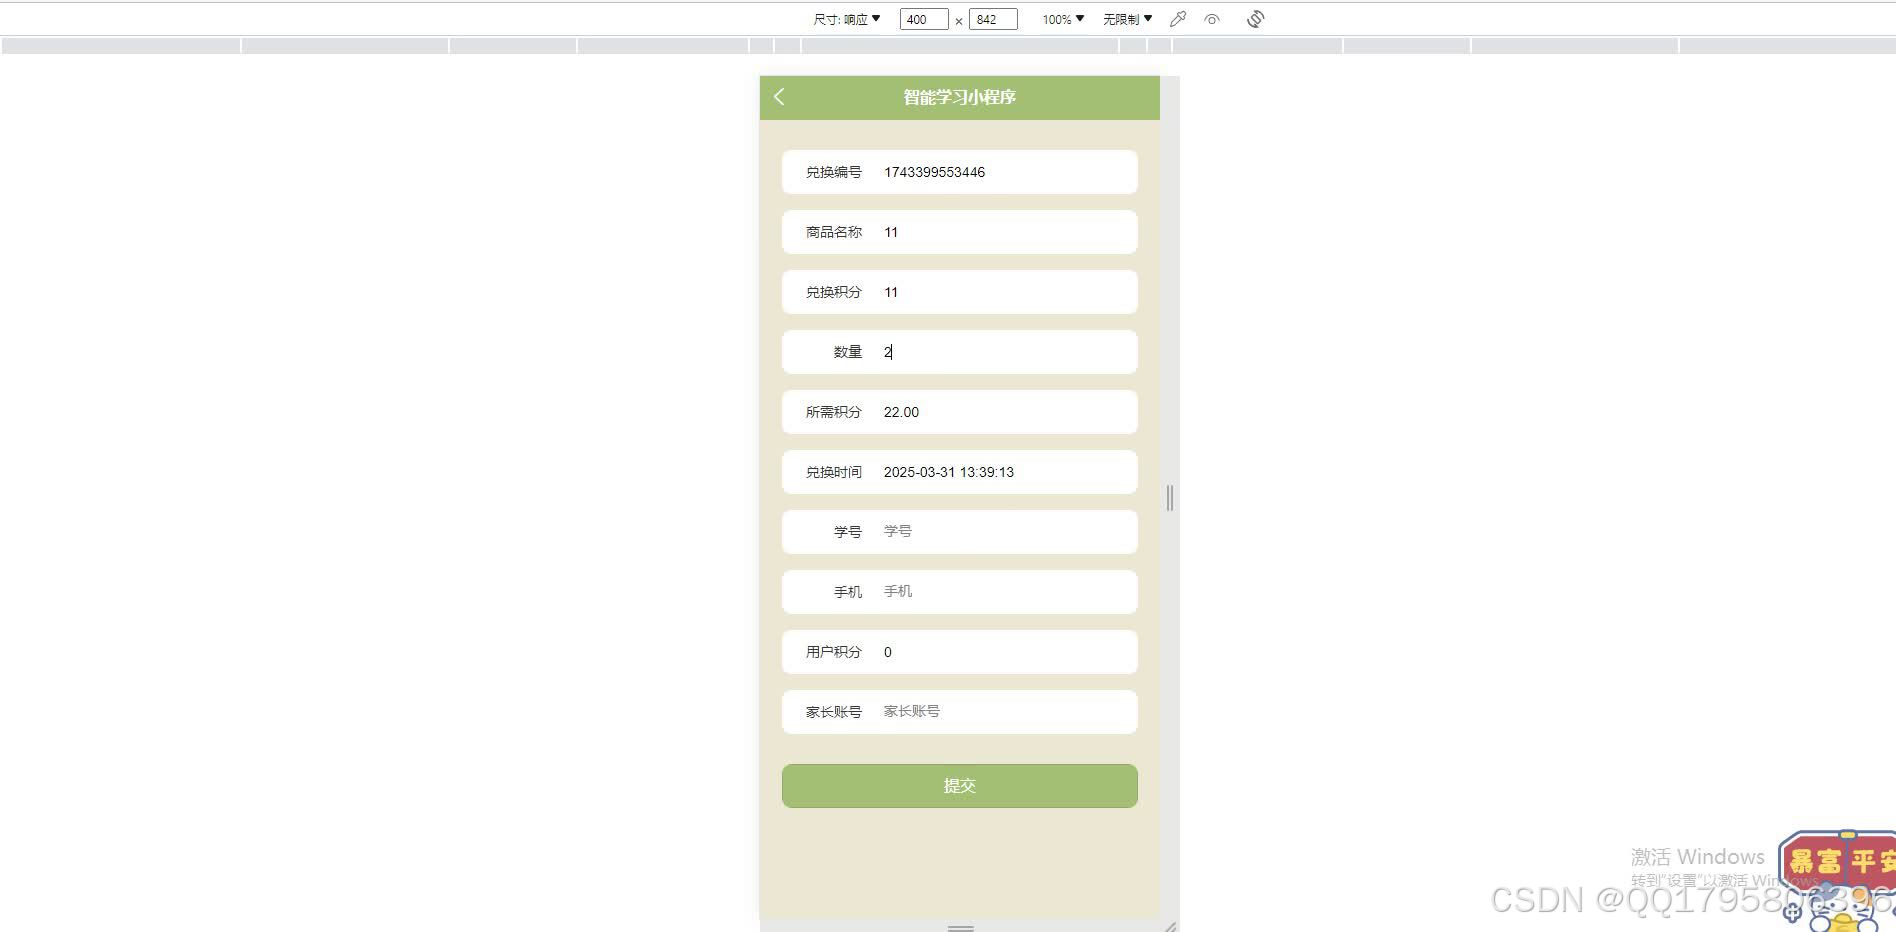
Task: Select the height input showing 842
Action: click(x=992, y=18)
